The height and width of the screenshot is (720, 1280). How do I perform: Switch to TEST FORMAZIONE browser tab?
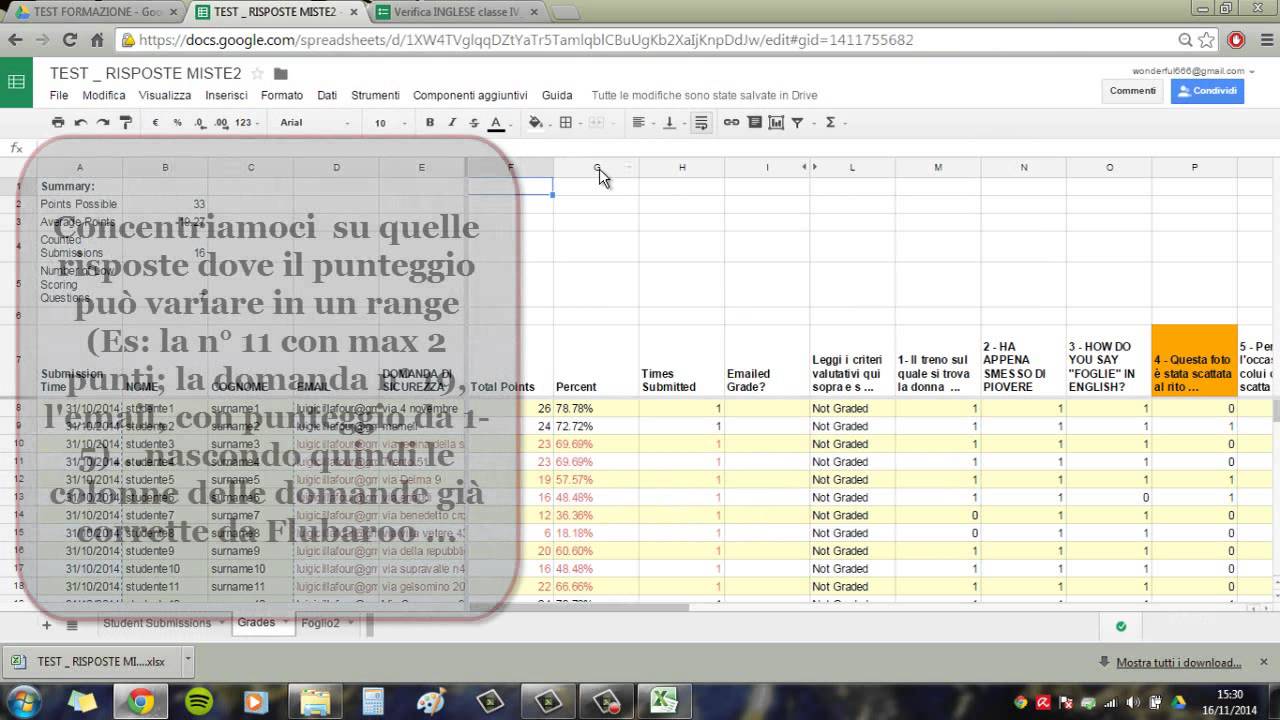click(x=96, y=12)
